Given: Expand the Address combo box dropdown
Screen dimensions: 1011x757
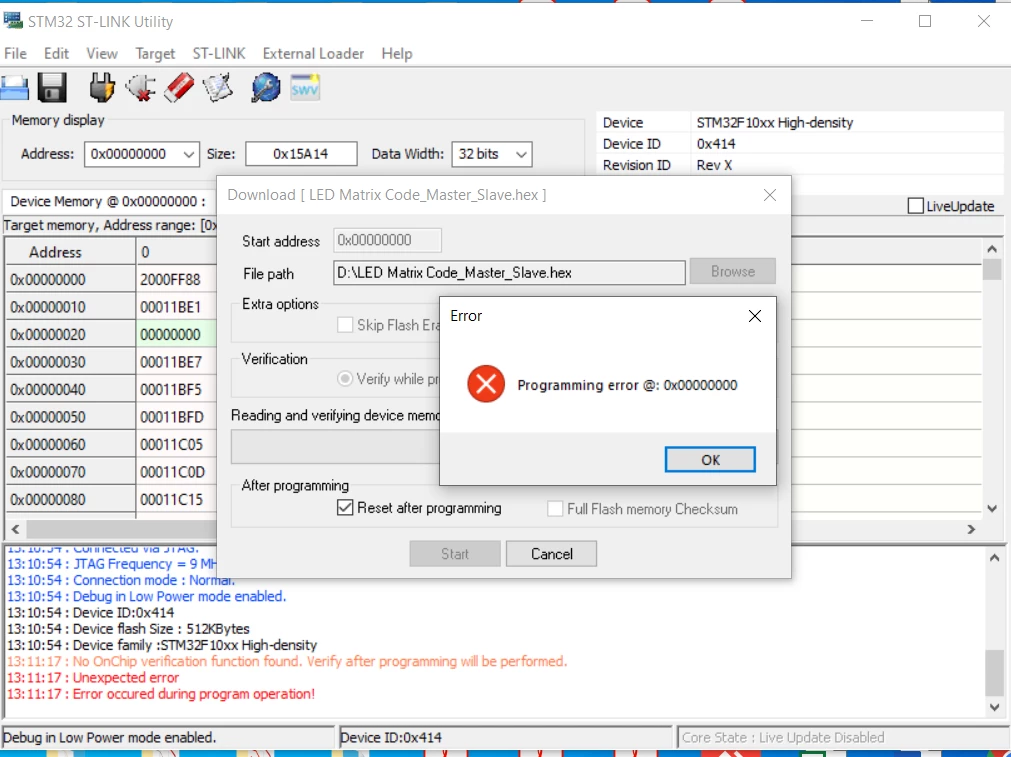Looking at the screenshot, I should (188, 154).
